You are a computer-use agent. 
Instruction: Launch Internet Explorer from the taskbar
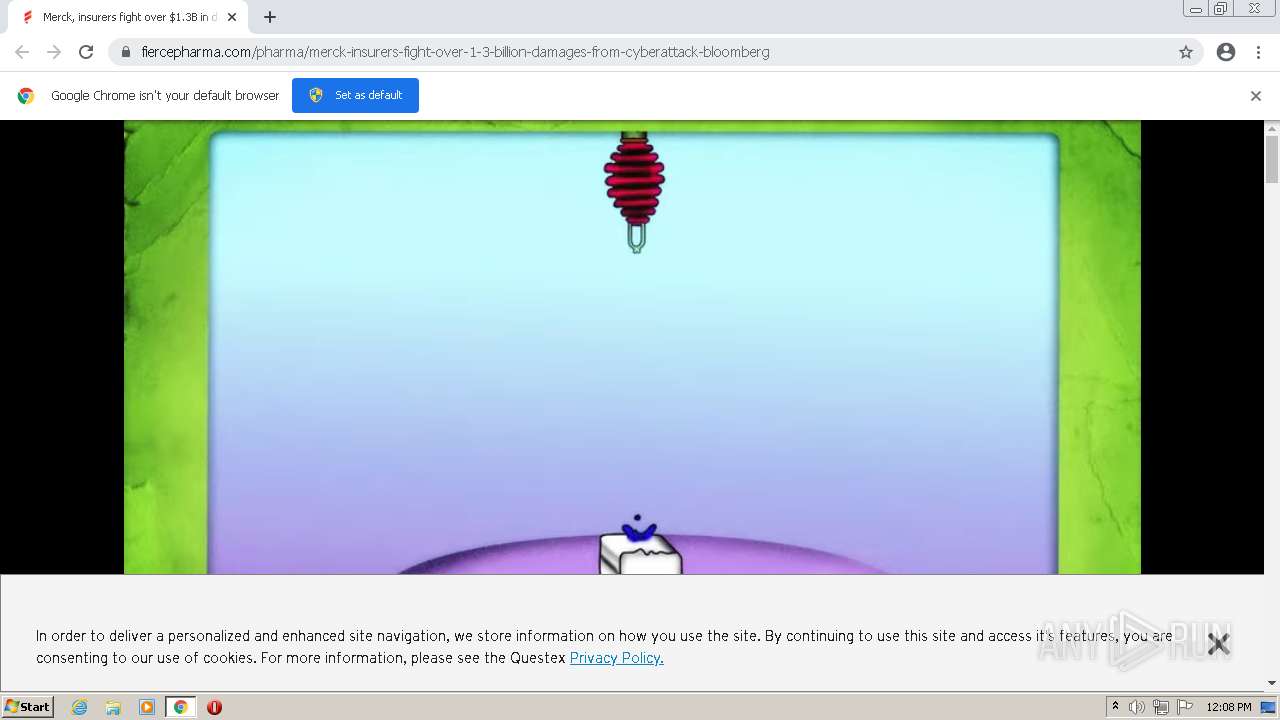click(80, 707)
